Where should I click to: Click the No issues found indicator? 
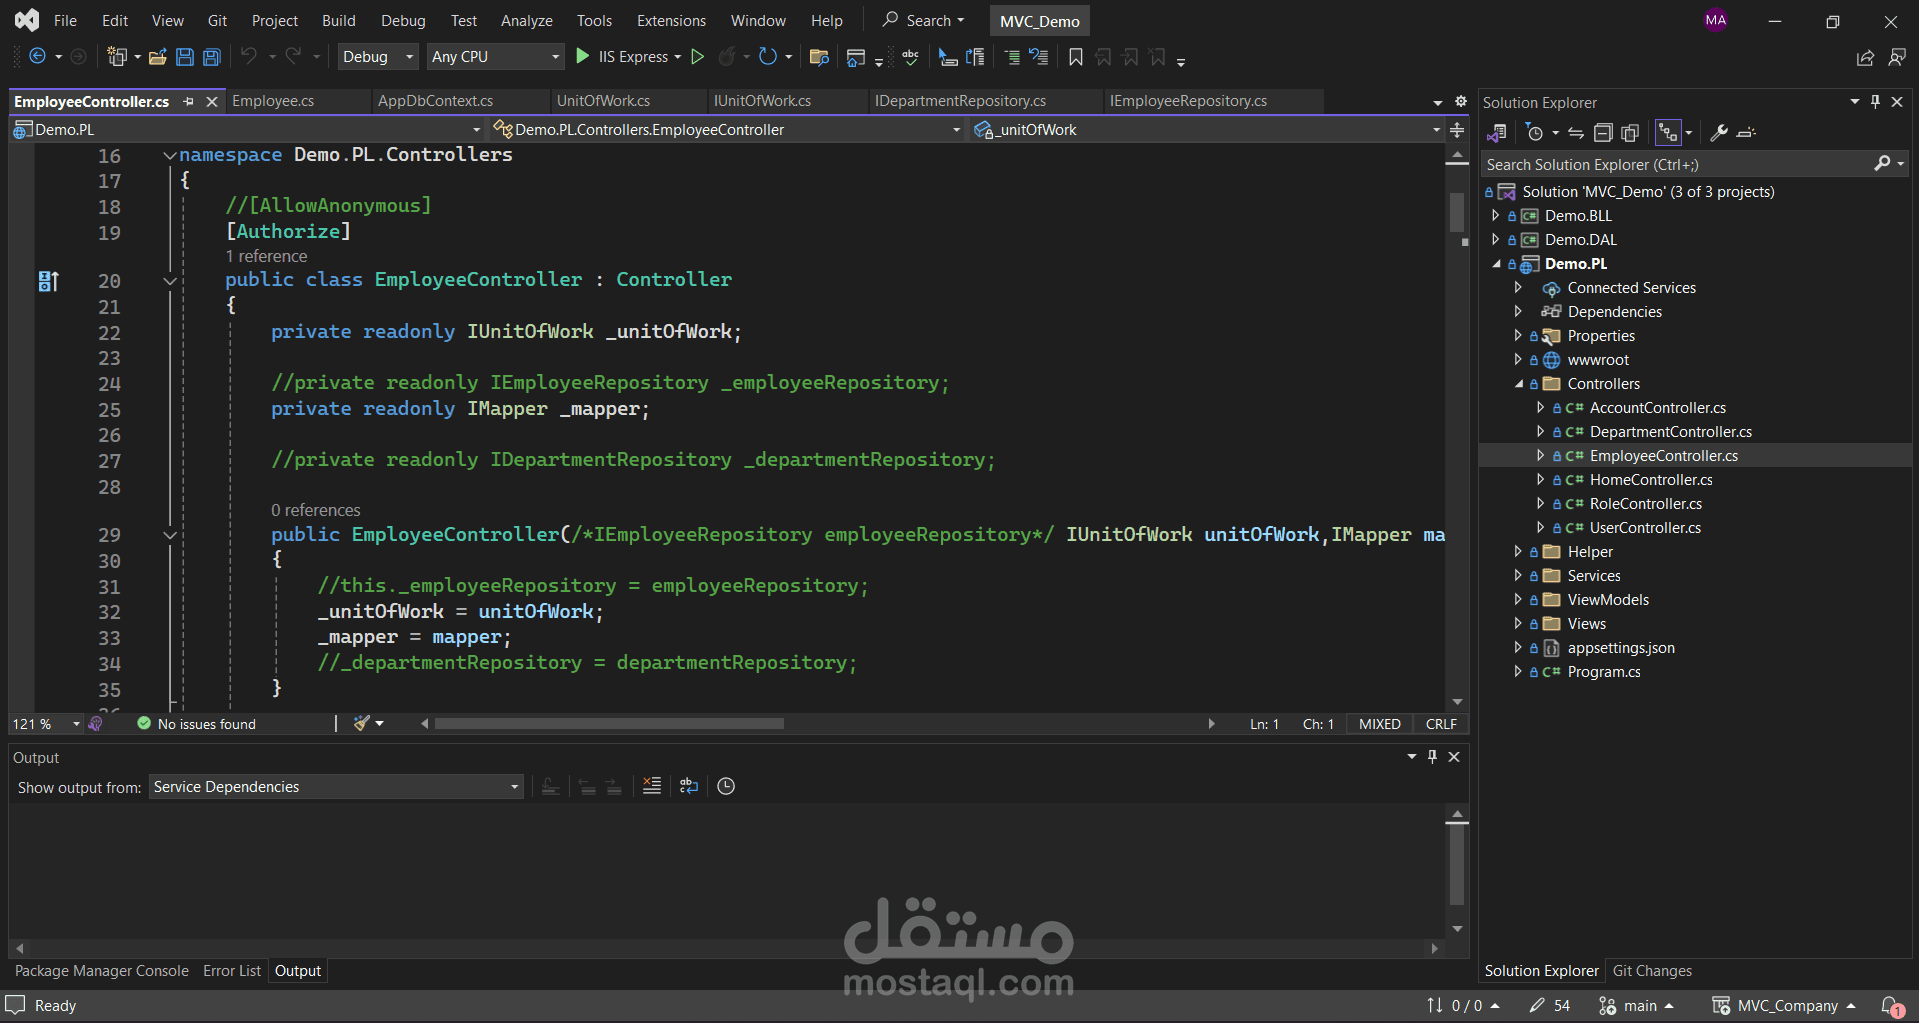(x=197, y=724)
